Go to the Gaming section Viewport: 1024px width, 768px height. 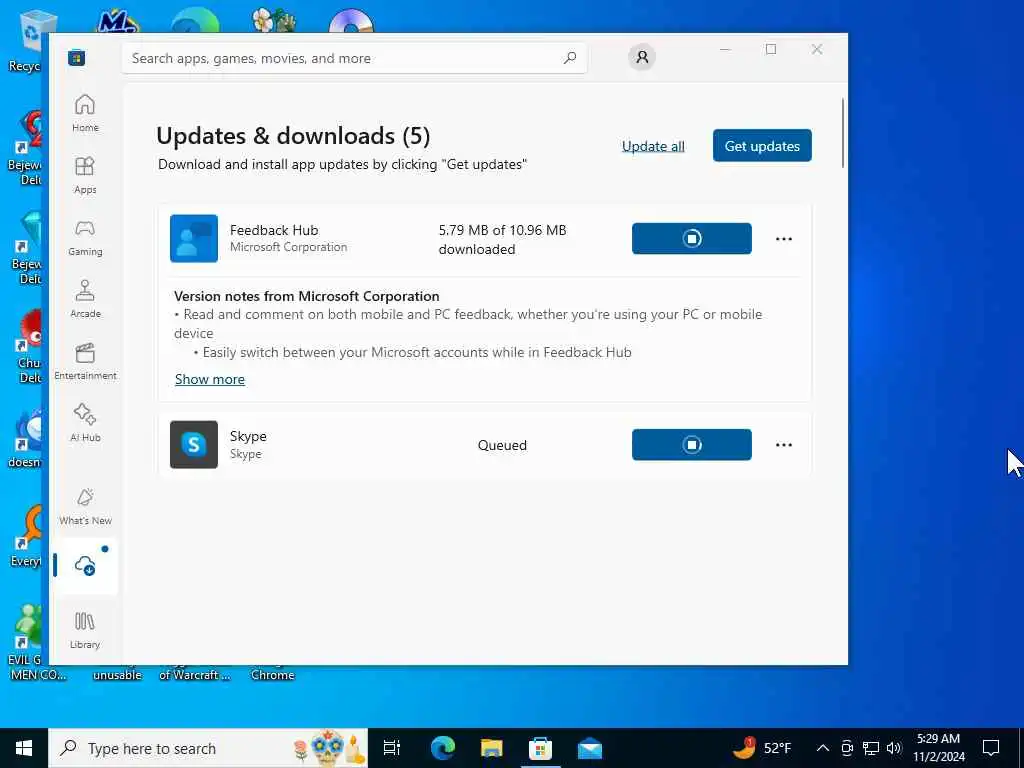85,237
